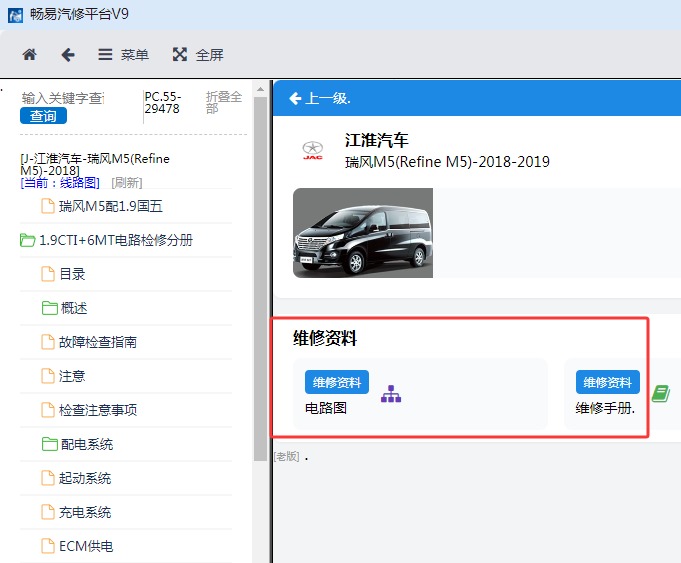681x563 pixels.
Task: Open the 目录 document item
Action: click(72, 274)
